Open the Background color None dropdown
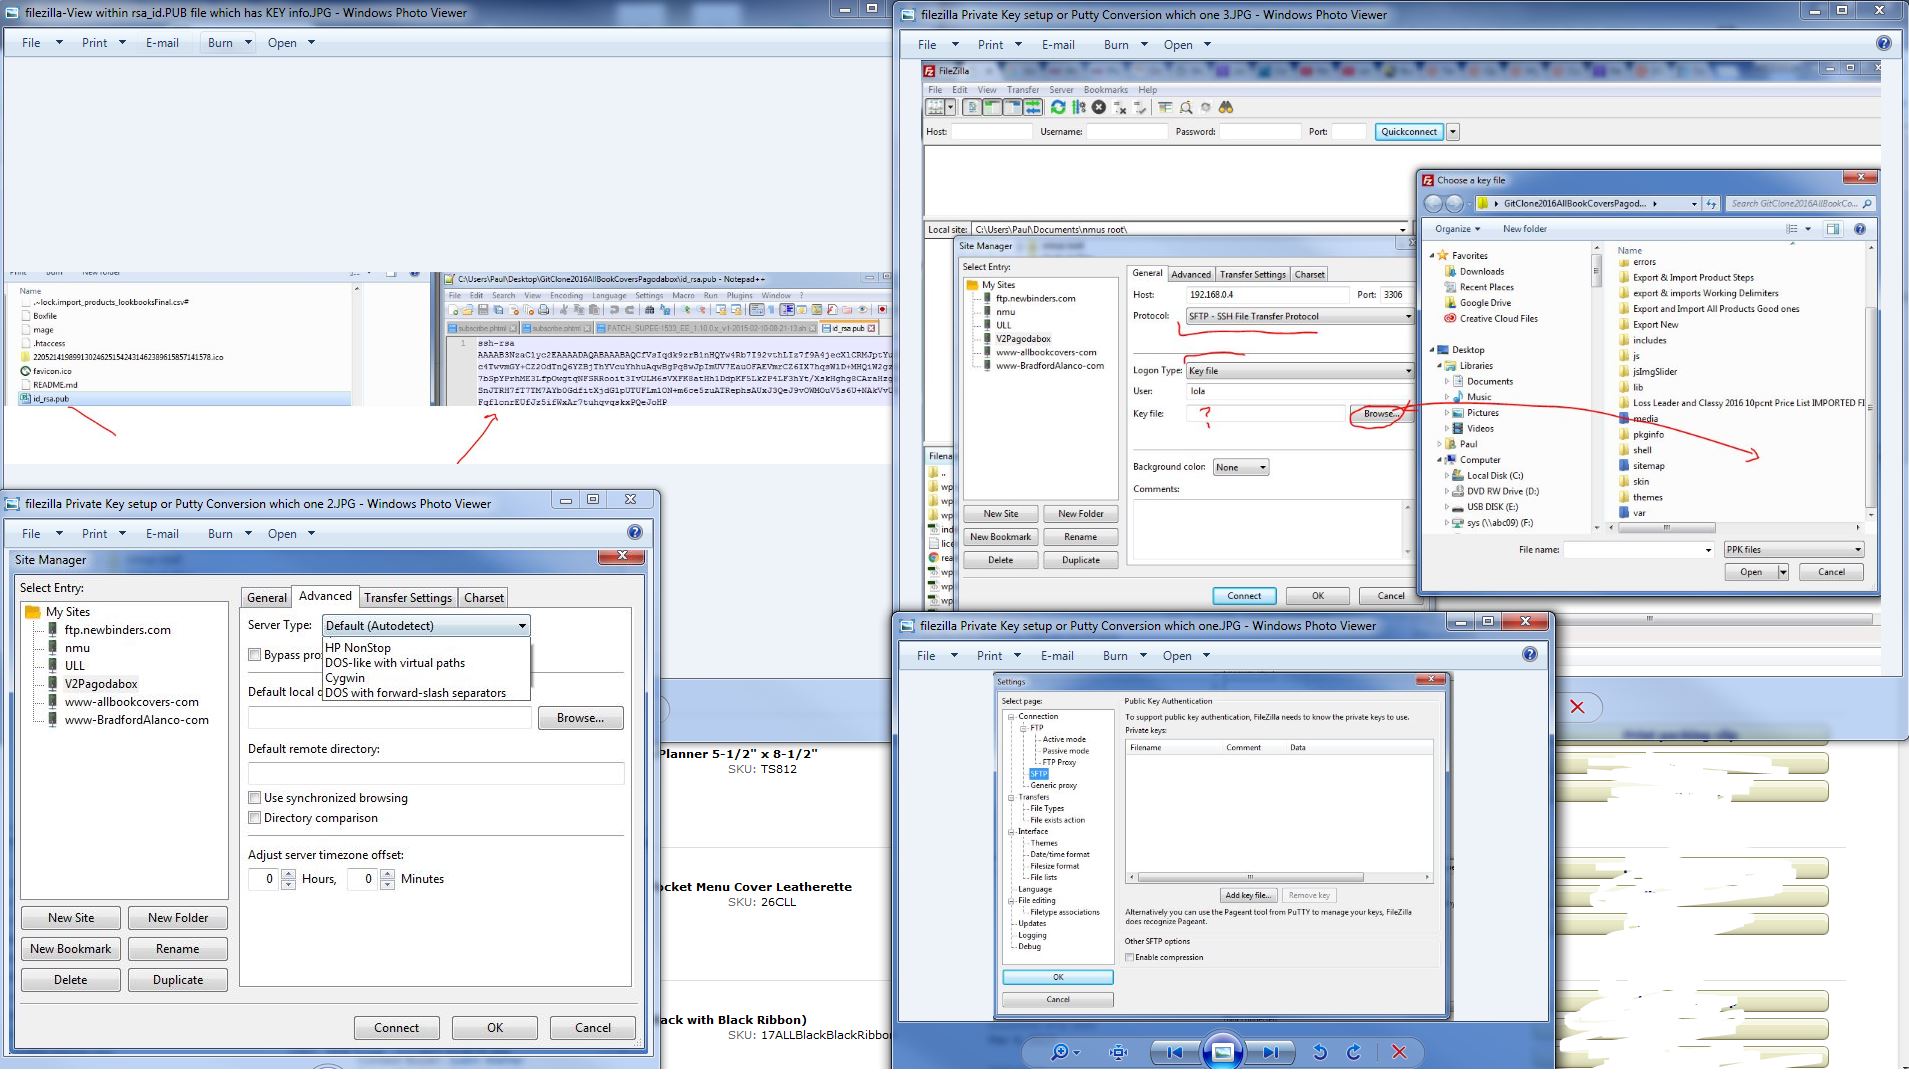Screen dimensions: 1909x1086 (x=1241, y=467)
